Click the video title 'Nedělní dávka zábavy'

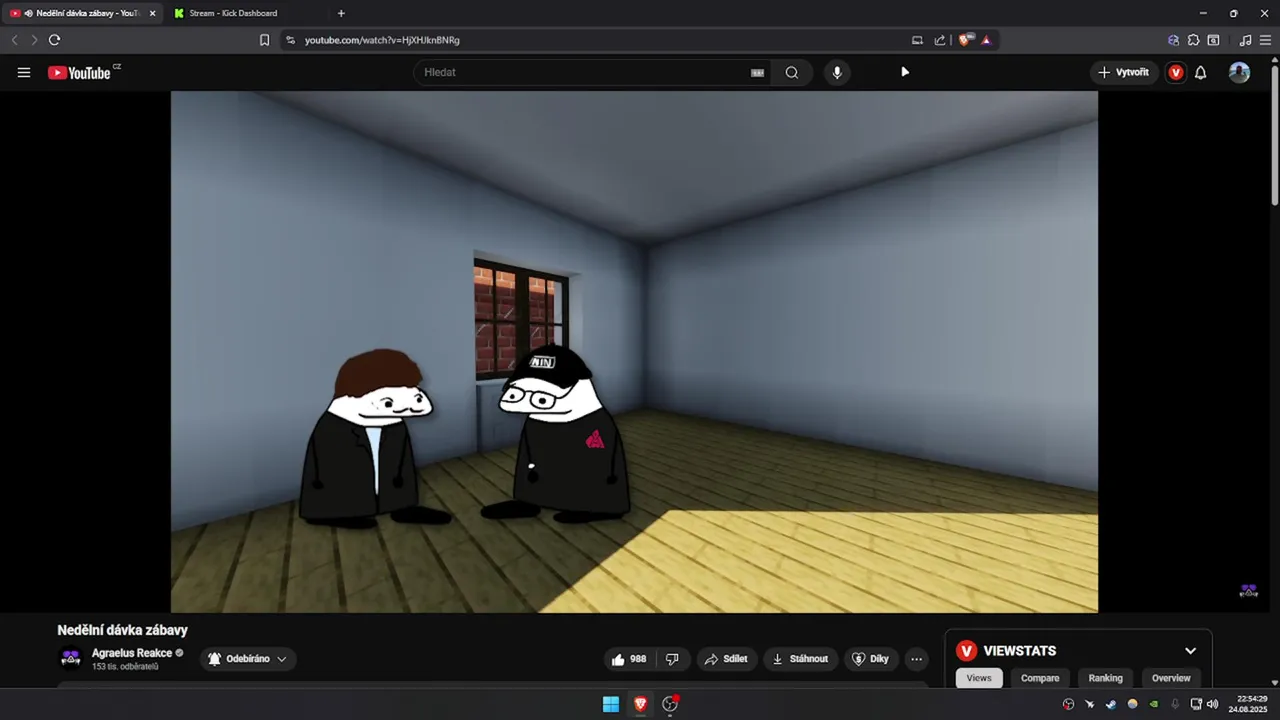122,630
